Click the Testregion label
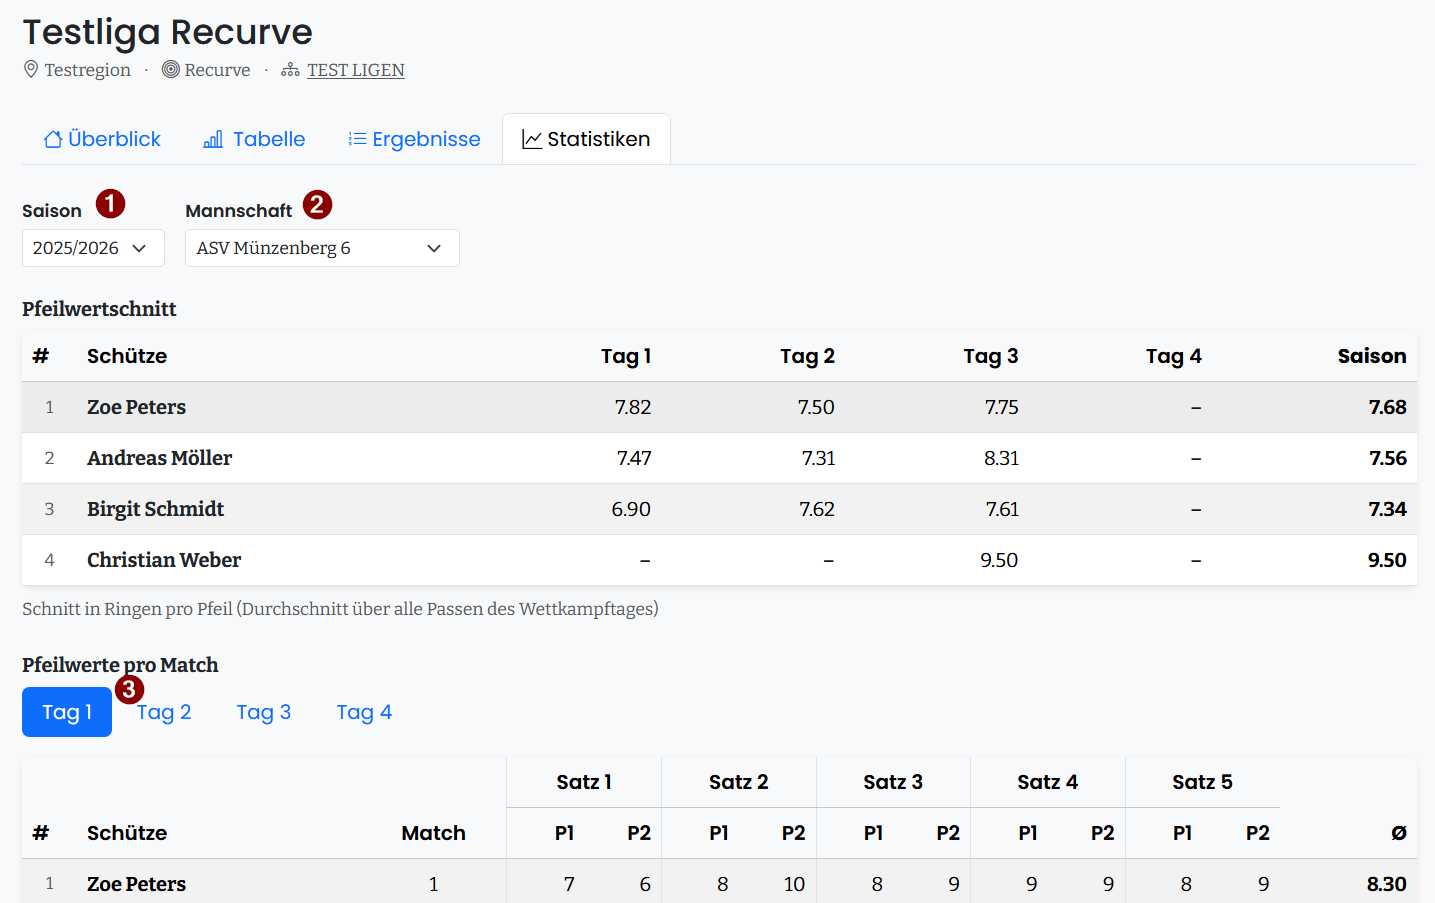 click(x=87, y=70)
